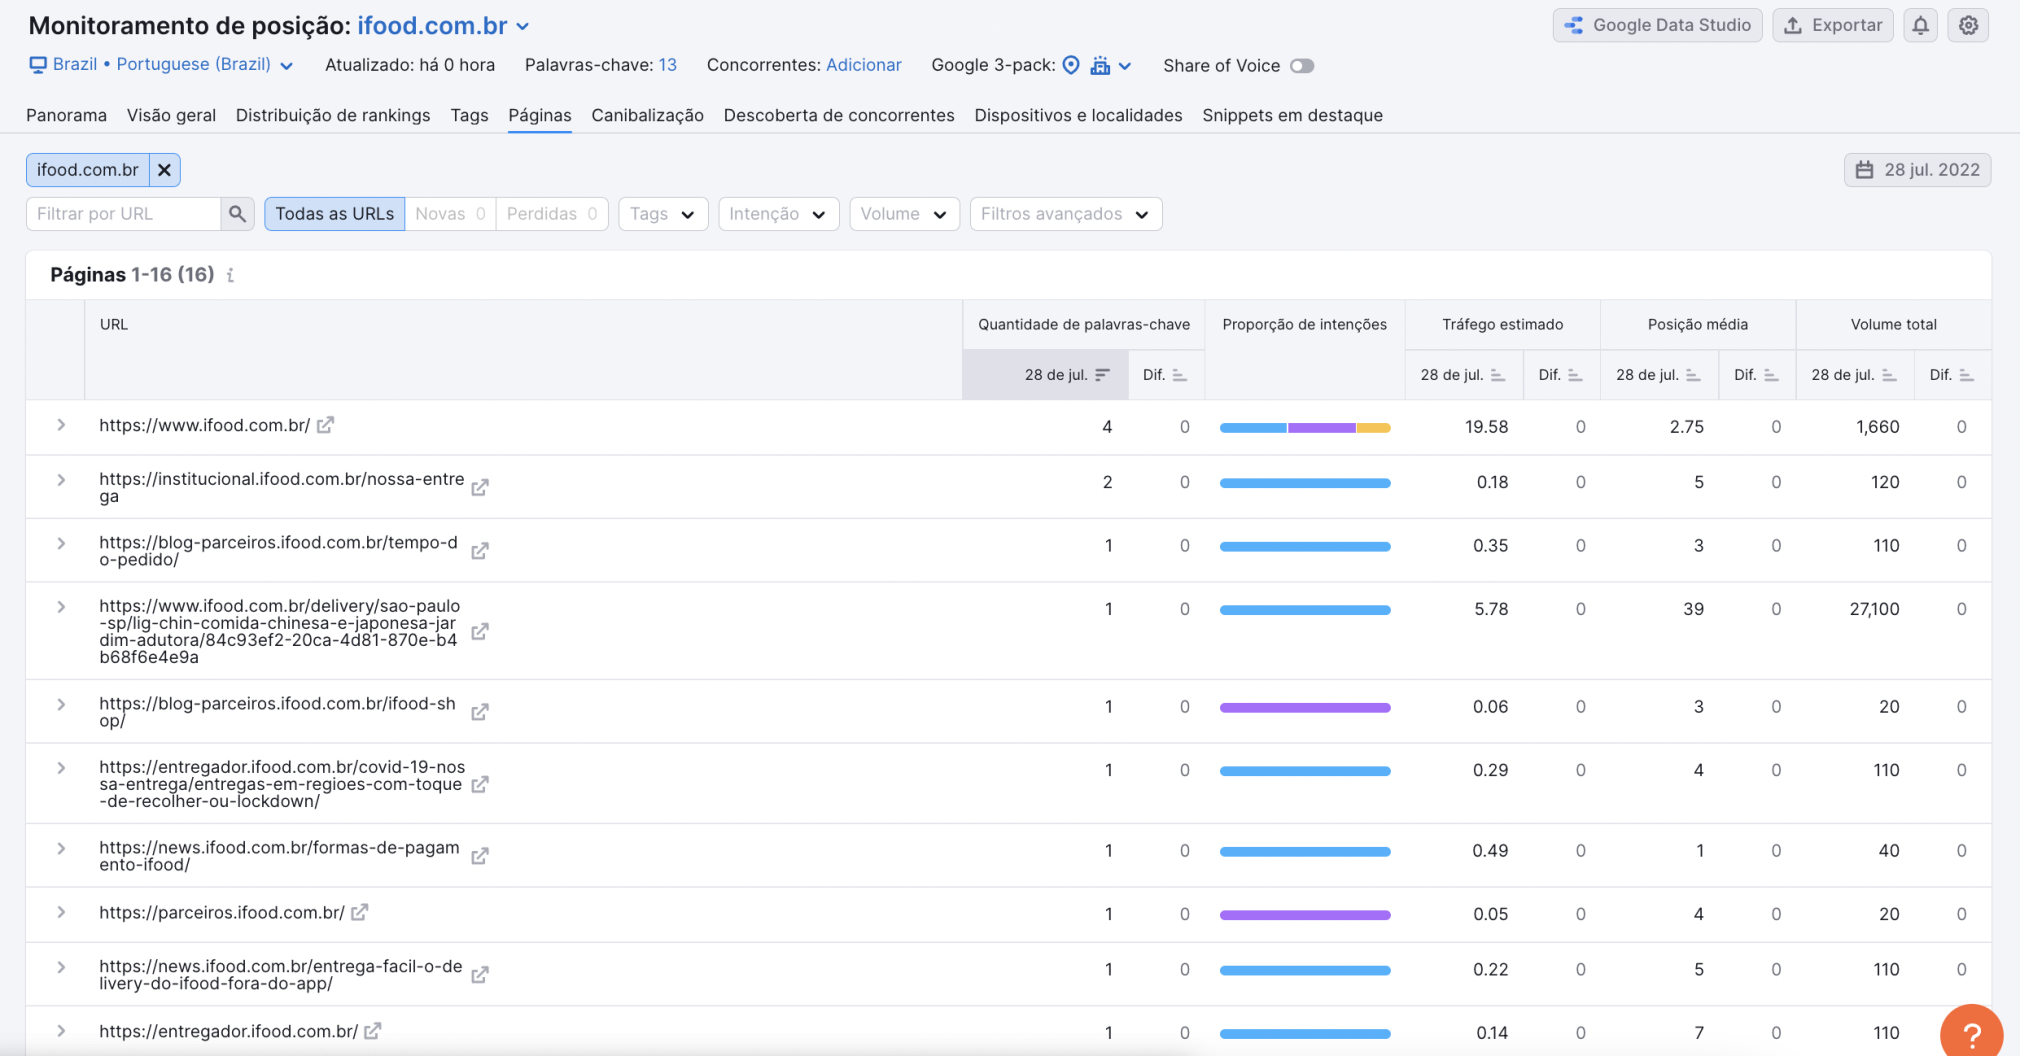2020x1056 pixels.
Task: Open external link for institucional nossa-entrega URL
Action: [x=480, y=487]
